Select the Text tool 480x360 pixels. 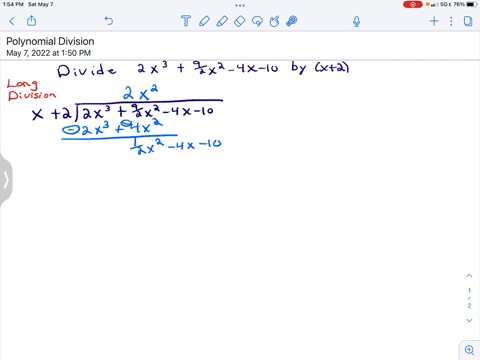pyautogui.click(x=186, y=21)
